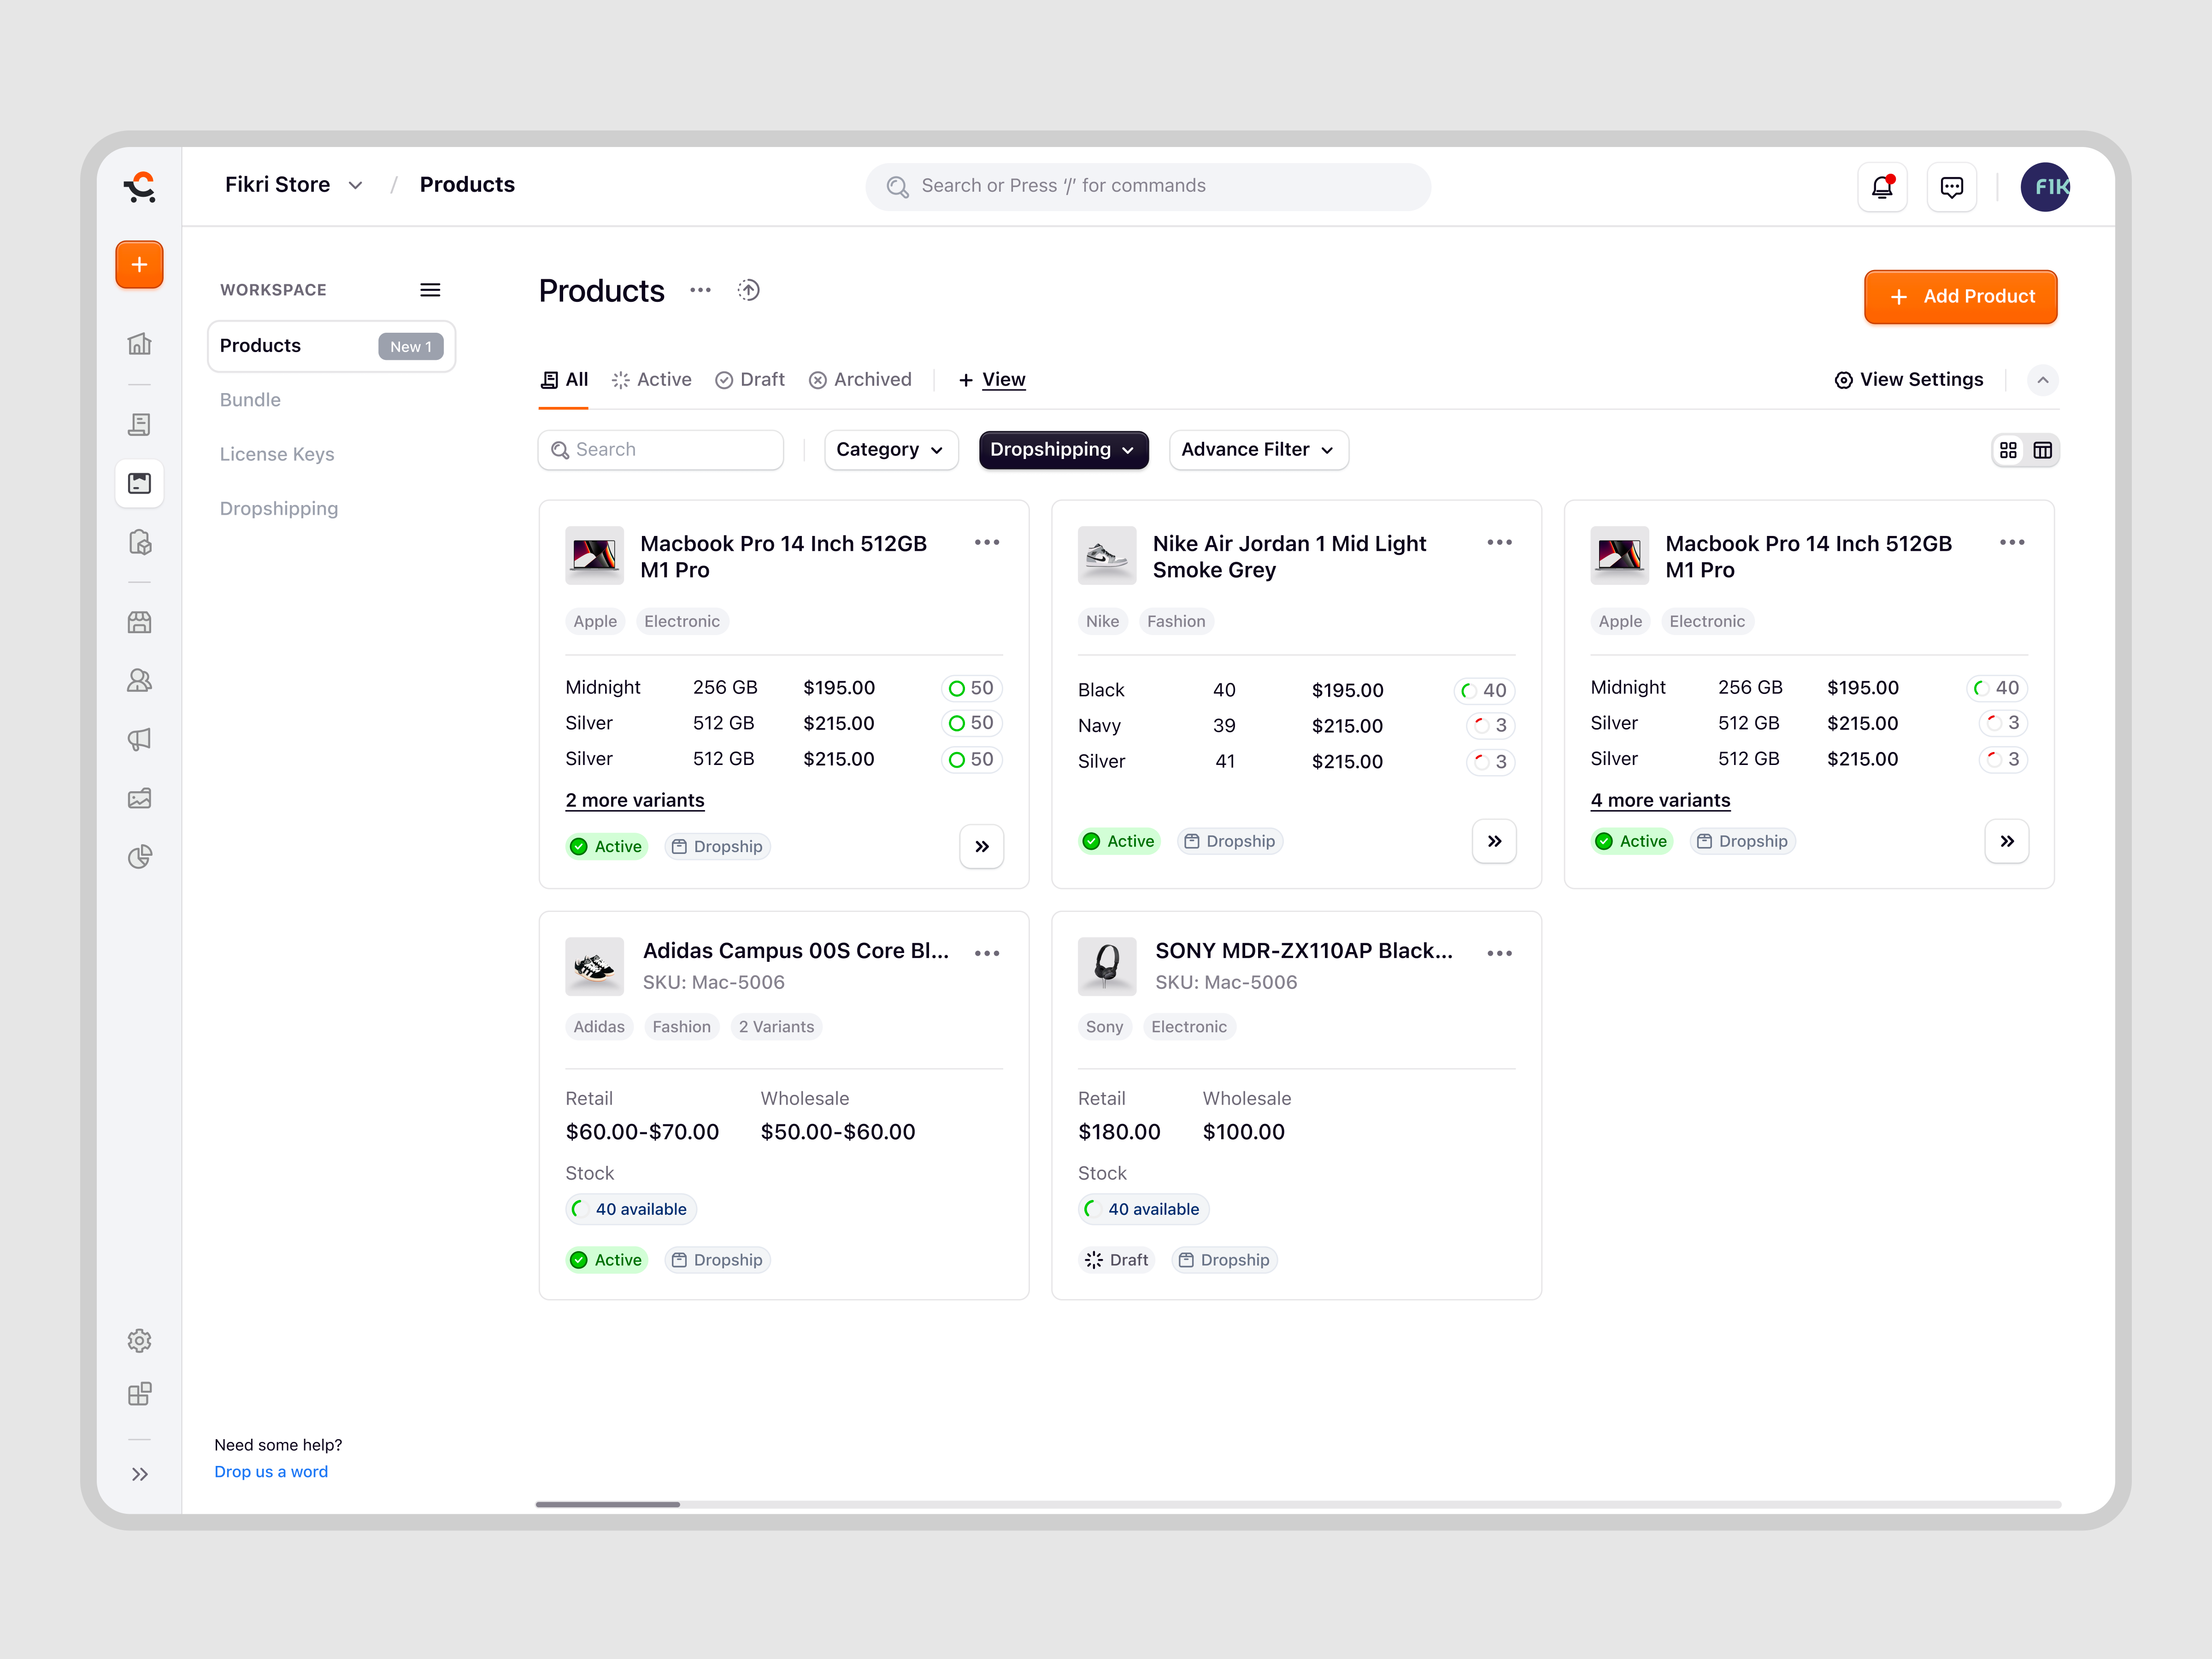Open the Category filter dropdown
The width and height of the screenshot is (2212, 1659).
[x=891, y=450]
